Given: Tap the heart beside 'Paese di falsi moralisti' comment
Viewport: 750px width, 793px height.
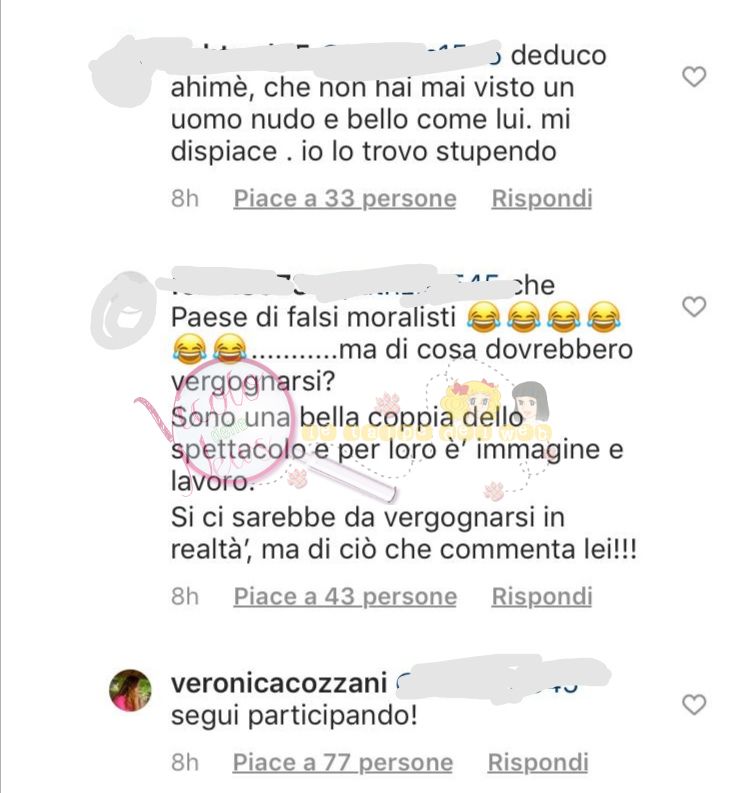Looking at the screenshot, I should [694, 307].
